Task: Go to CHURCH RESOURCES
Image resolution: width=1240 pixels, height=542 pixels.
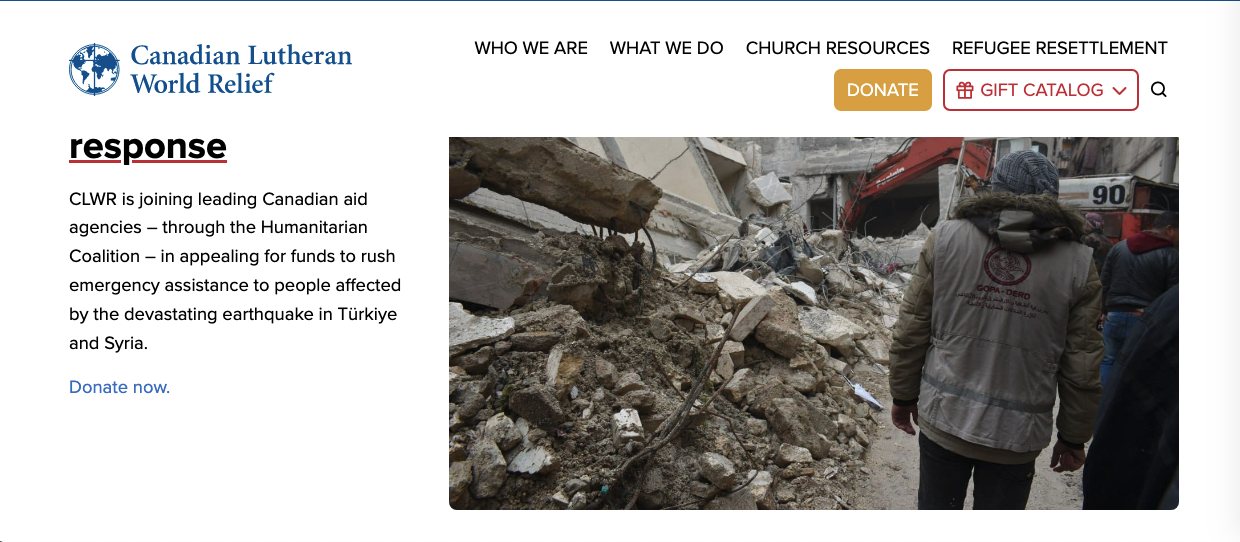Action: 838,48
